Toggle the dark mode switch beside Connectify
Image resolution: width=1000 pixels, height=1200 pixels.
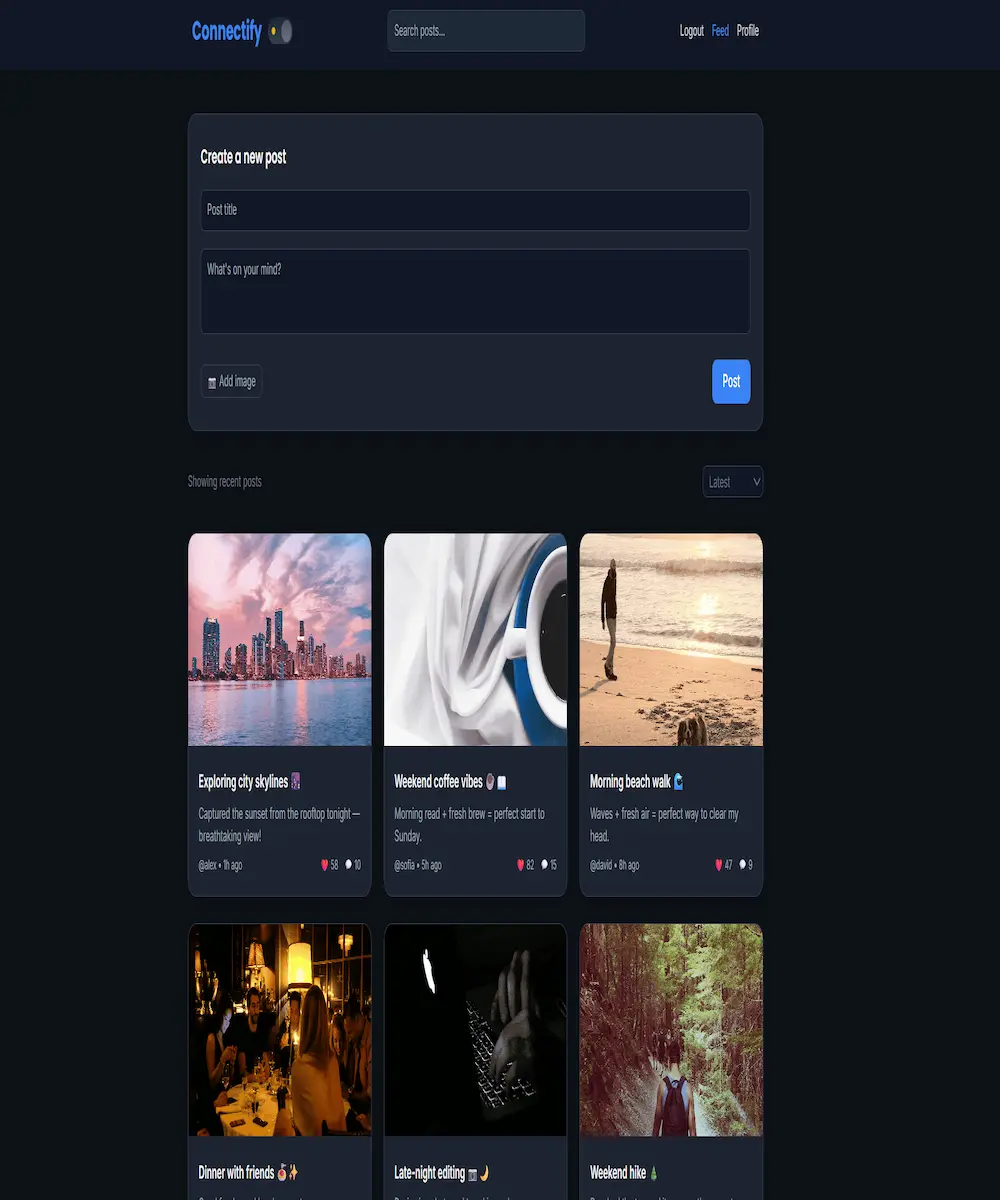click(280, 32)
